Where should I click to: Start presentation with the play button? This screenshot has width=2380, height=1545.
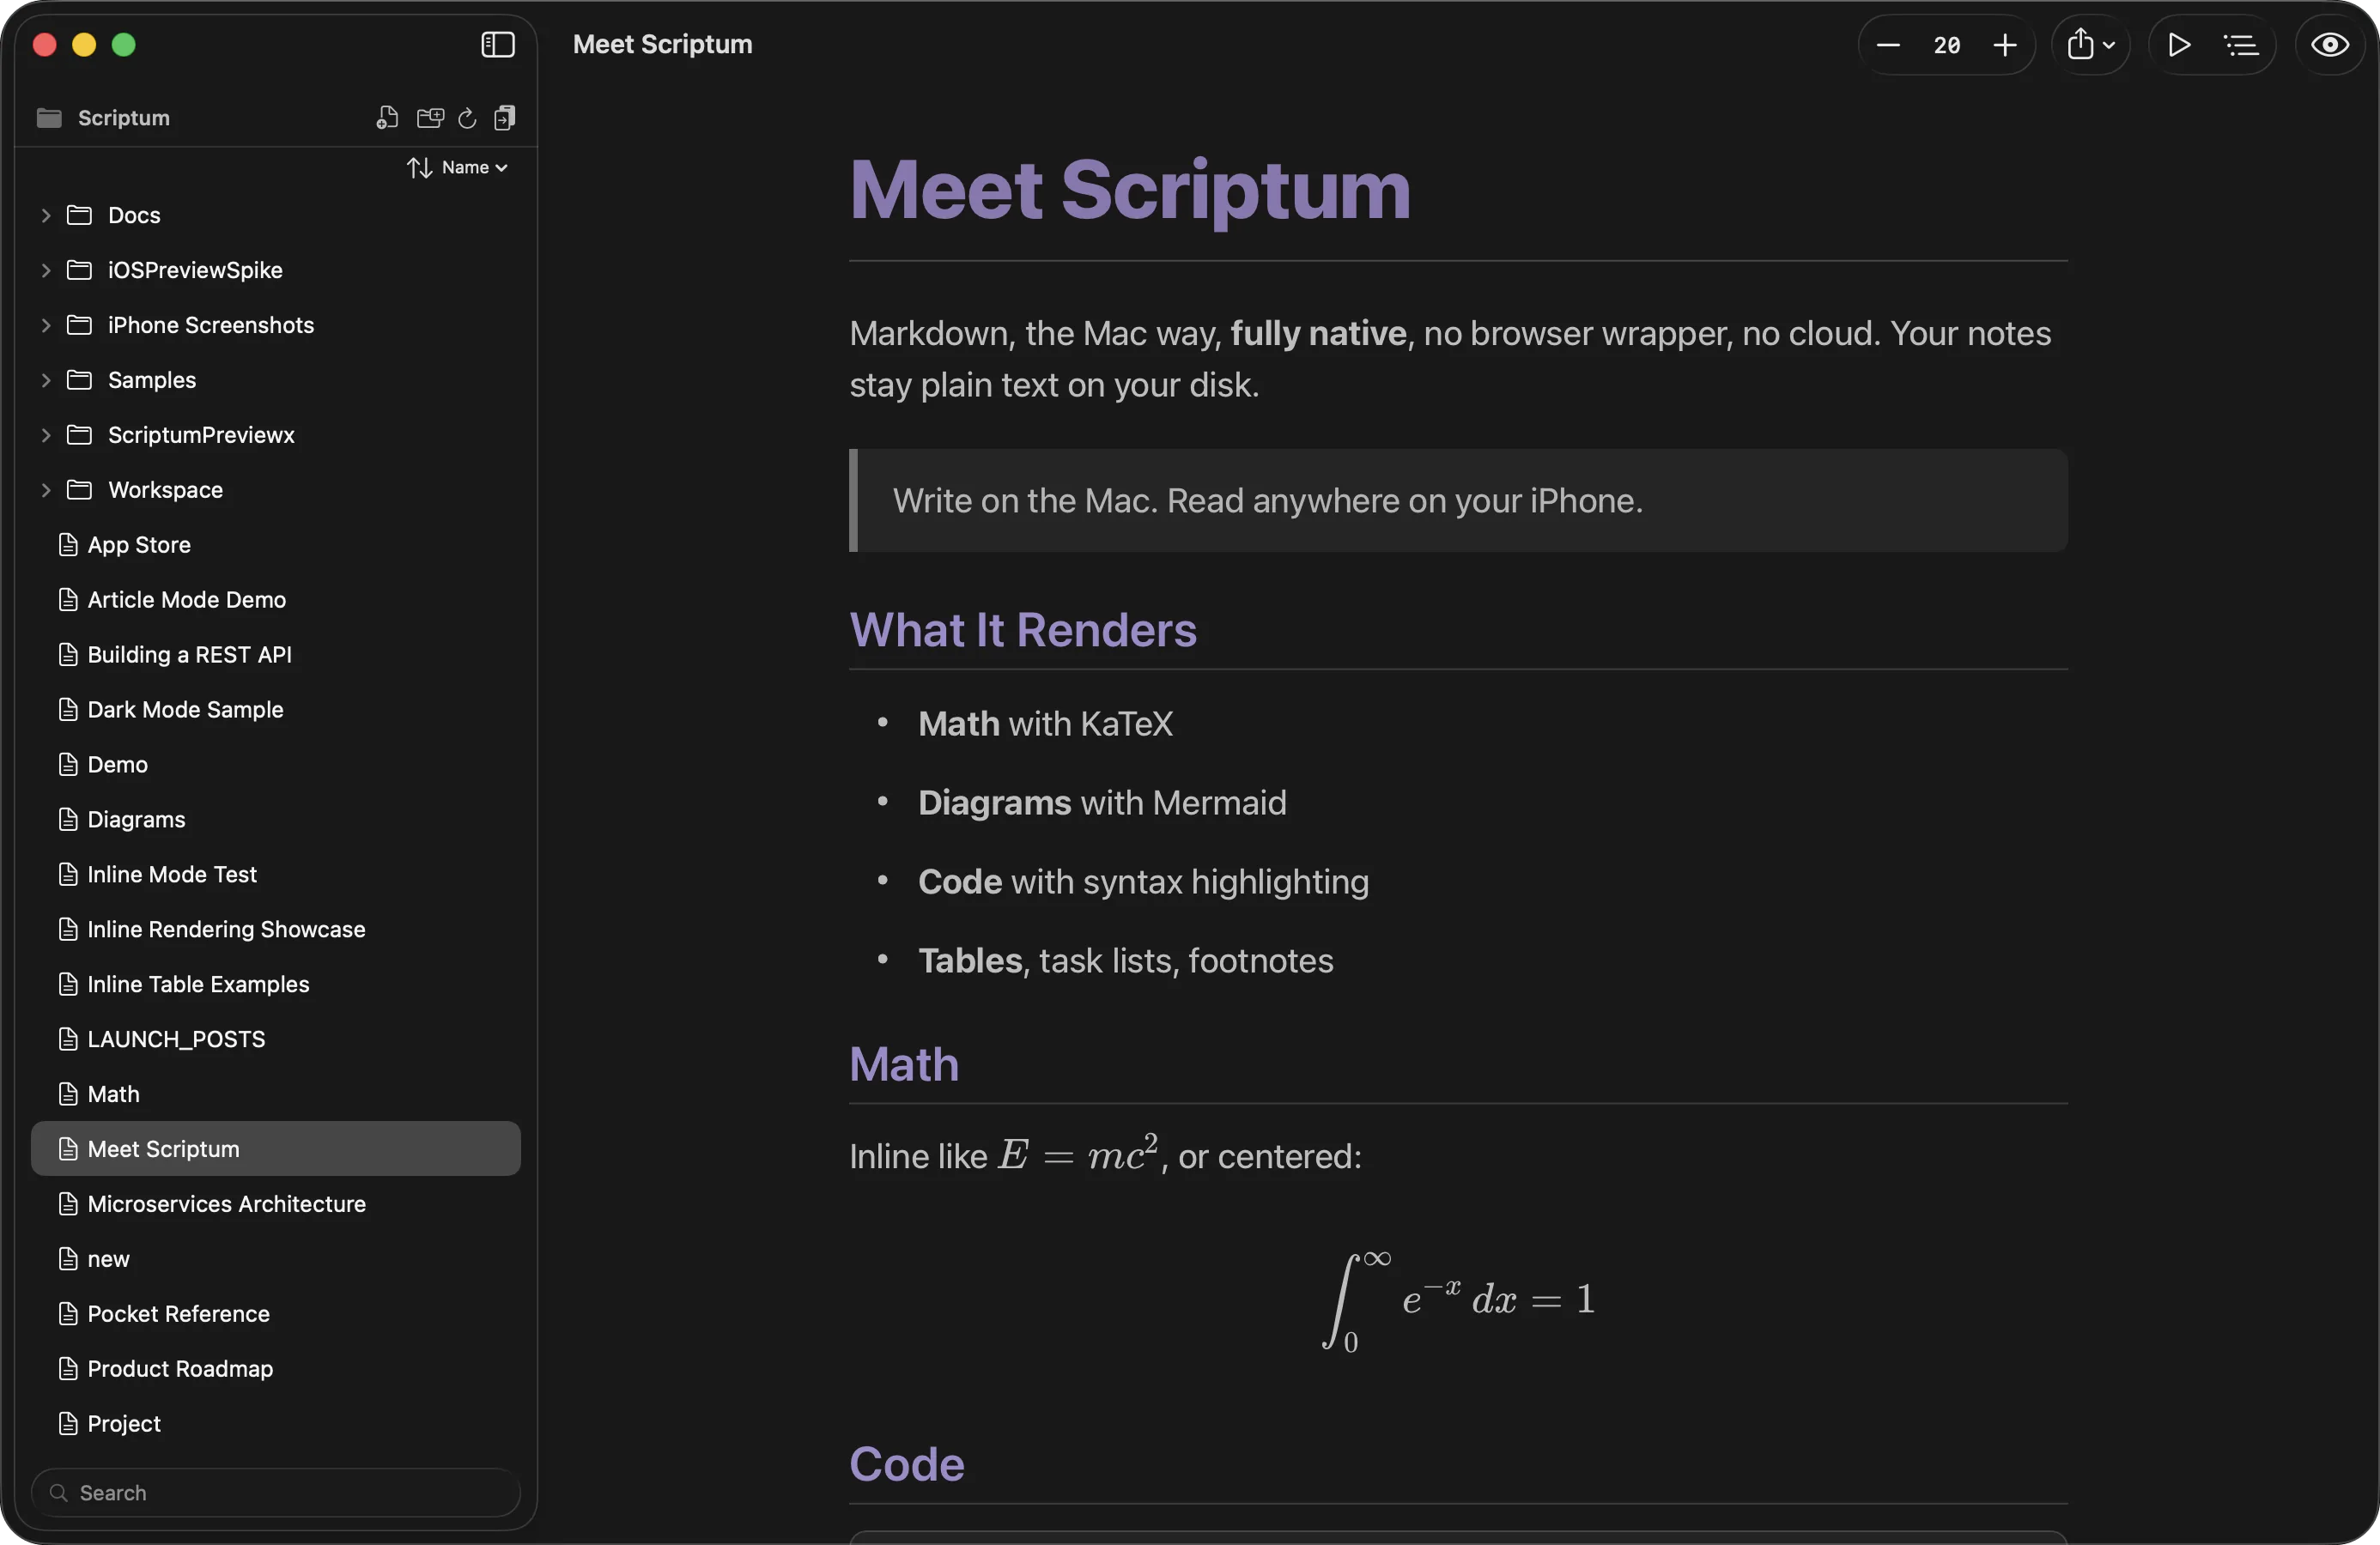tap(2179, 45)
